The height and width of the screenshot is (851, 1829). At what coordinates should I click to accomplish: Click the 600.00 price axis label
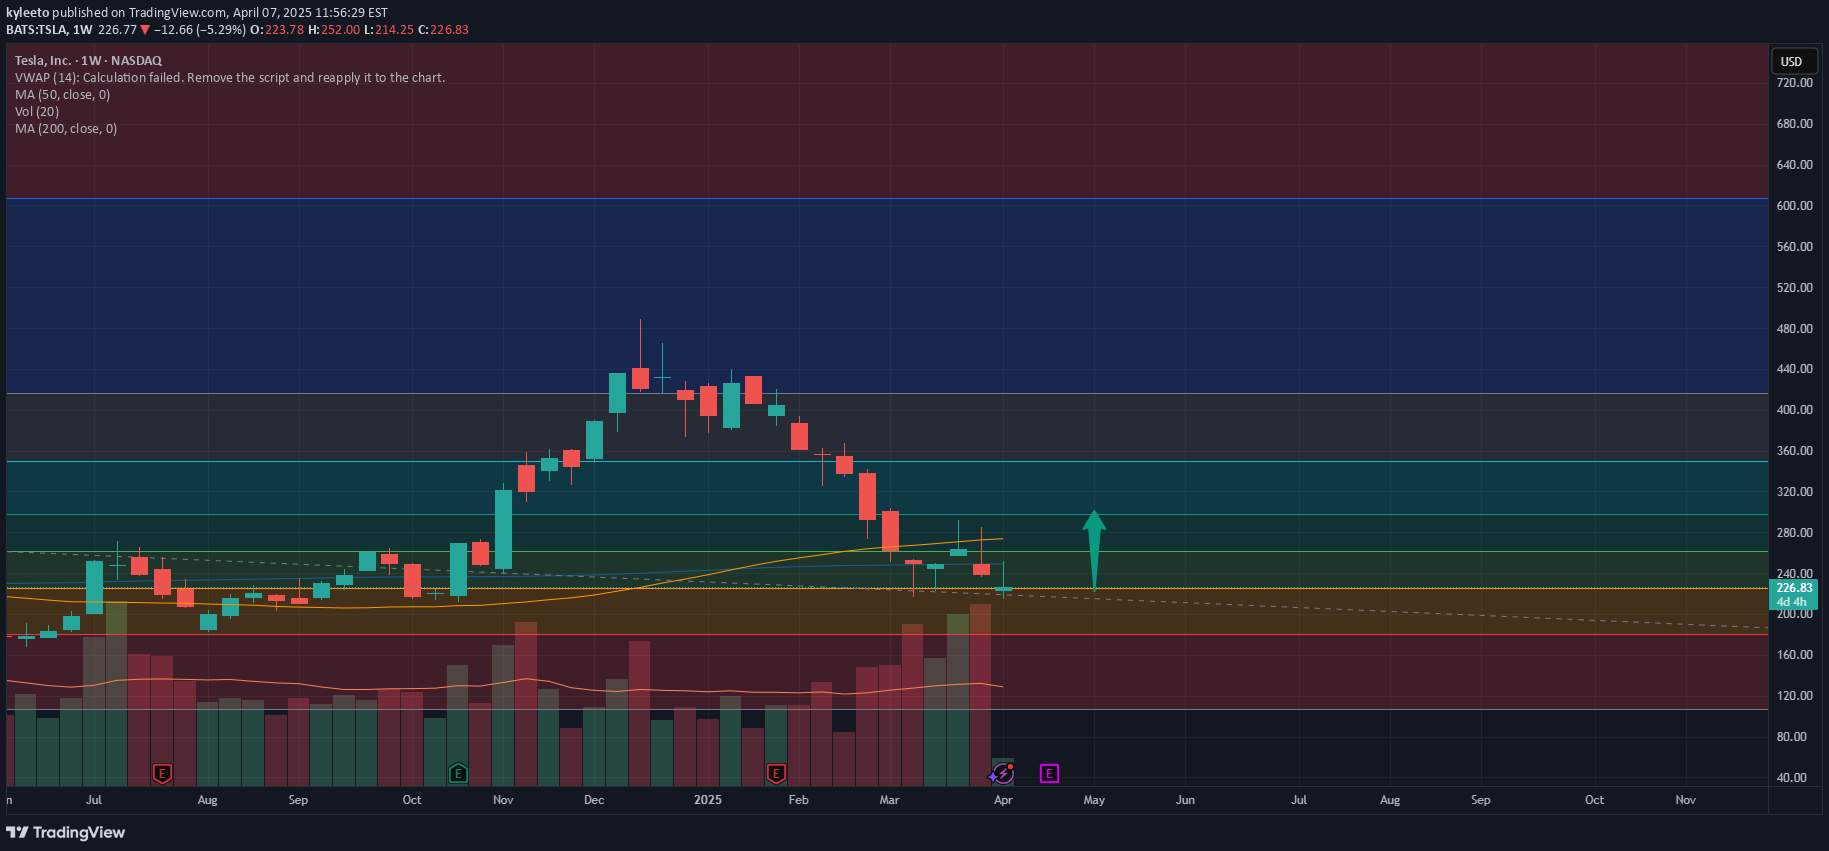(1794, 206)
